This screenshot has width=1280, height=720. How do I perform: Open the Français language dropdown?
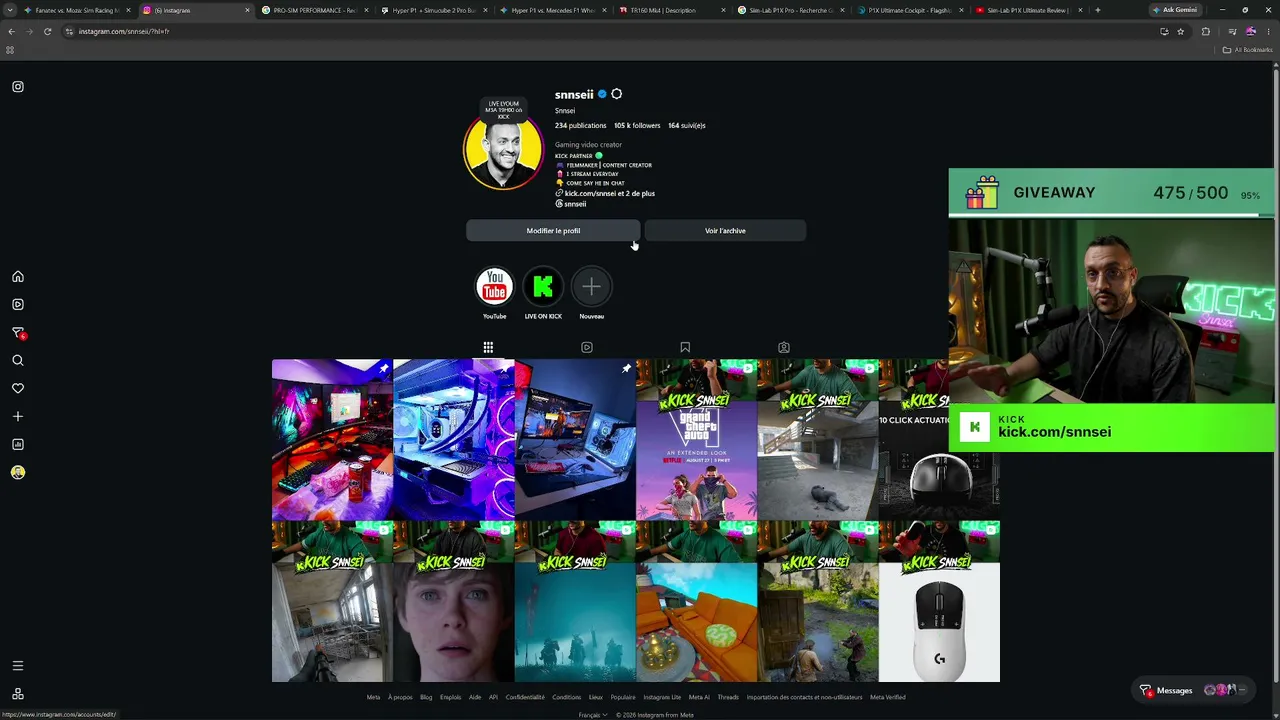coord(594,715)
